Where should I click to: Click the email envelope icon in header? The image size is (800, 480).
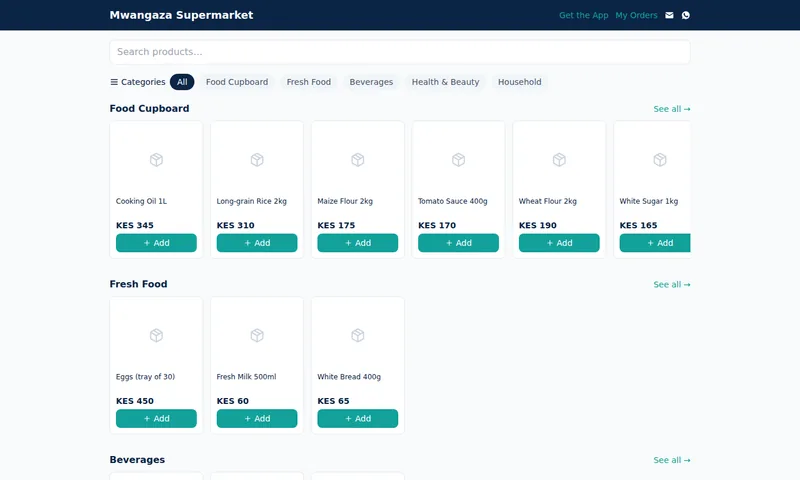(669, 15)
